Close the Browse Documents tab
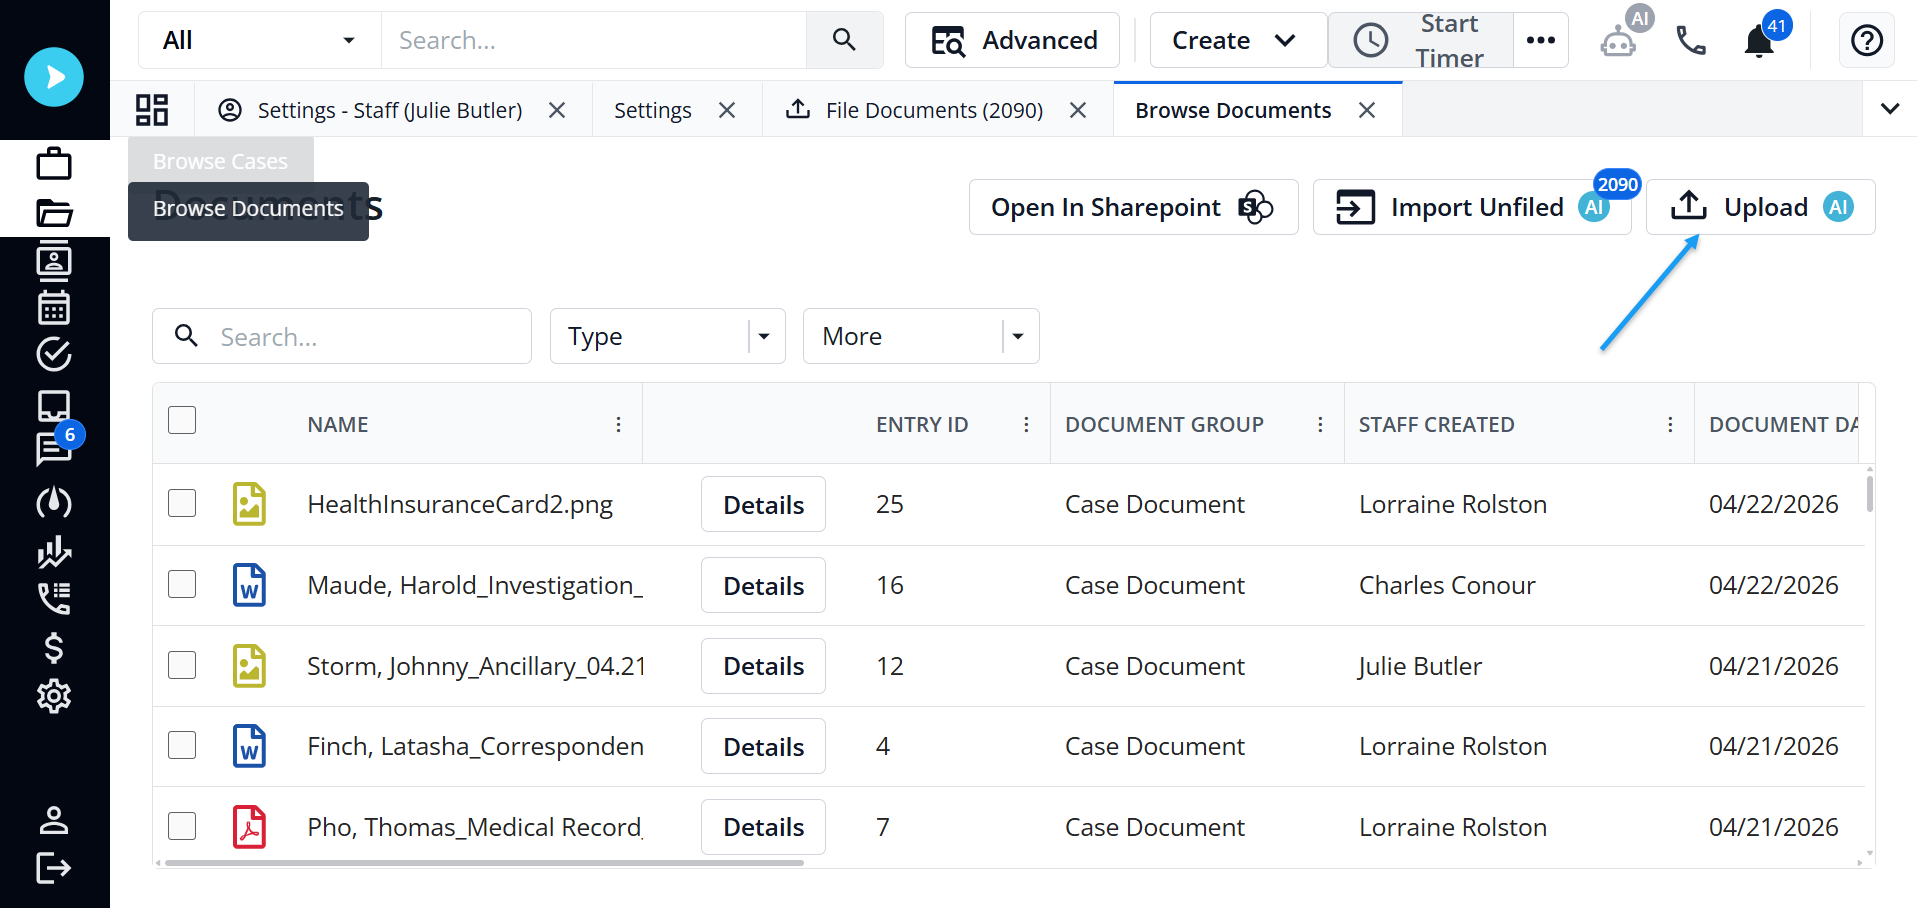The width and height of the screenshot is (1917, 908). pos(1367,110)
